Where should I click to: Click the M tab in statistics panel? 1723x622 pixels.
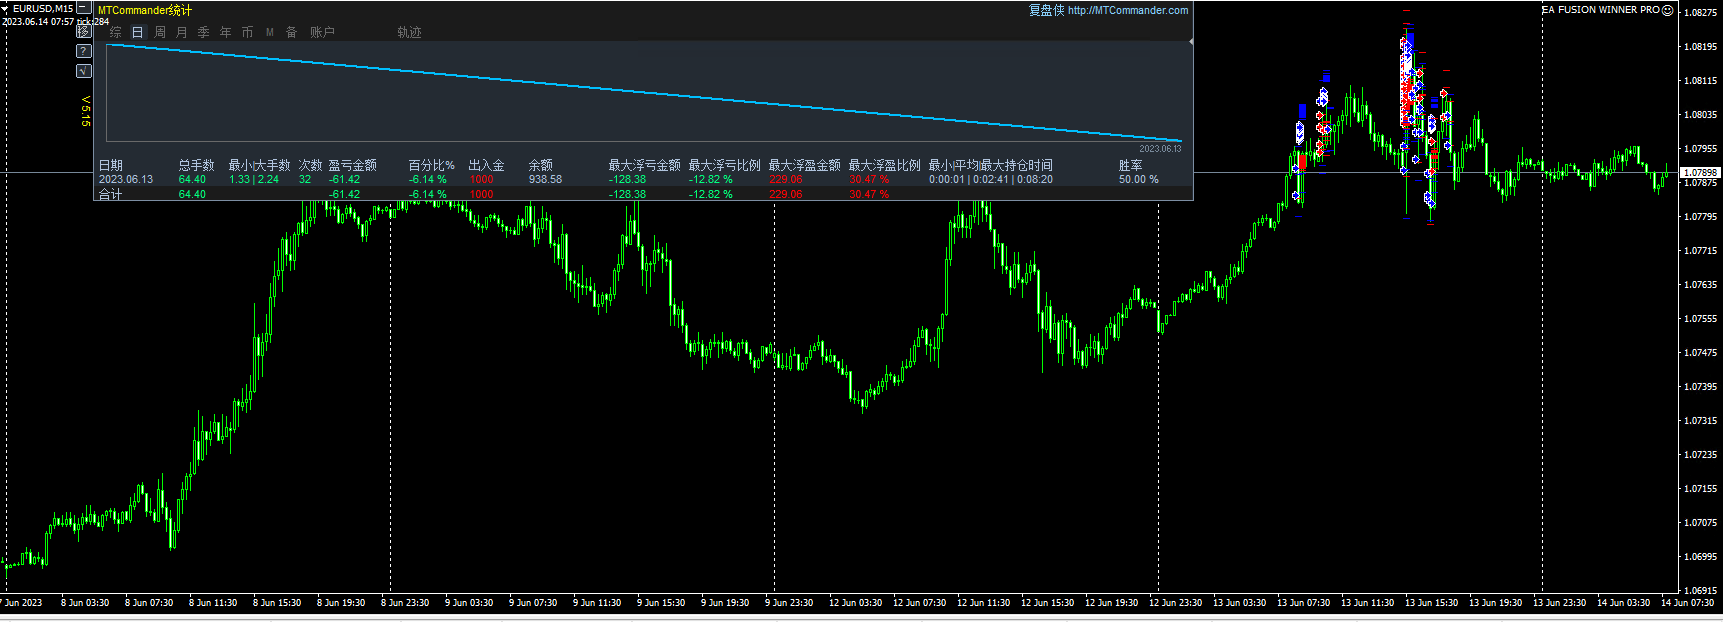(x=270, y=33)
